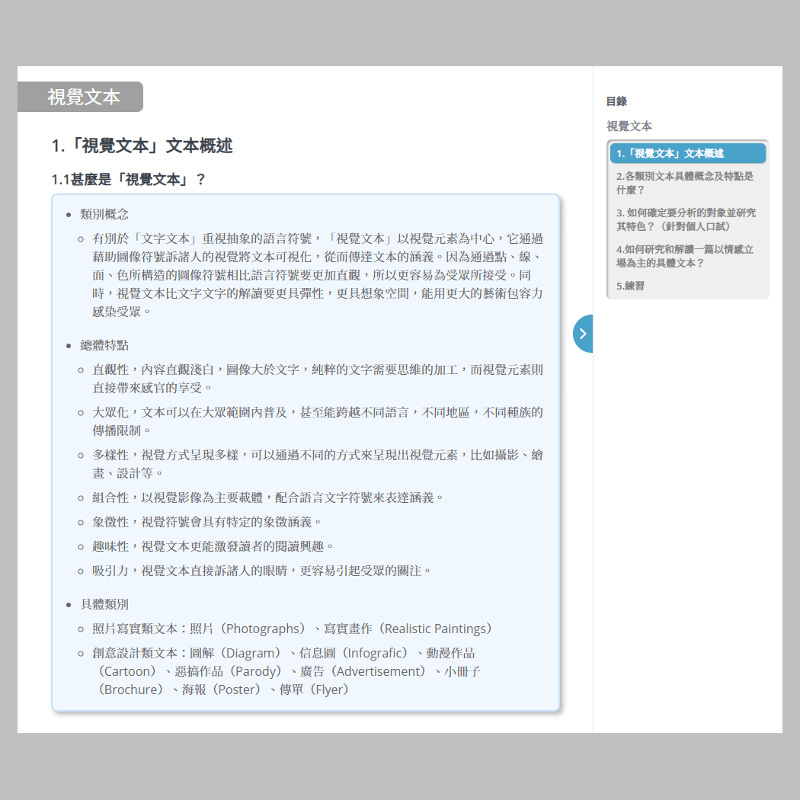Open section 1「視覺文本」文本概述 in contents

point(688,154)
